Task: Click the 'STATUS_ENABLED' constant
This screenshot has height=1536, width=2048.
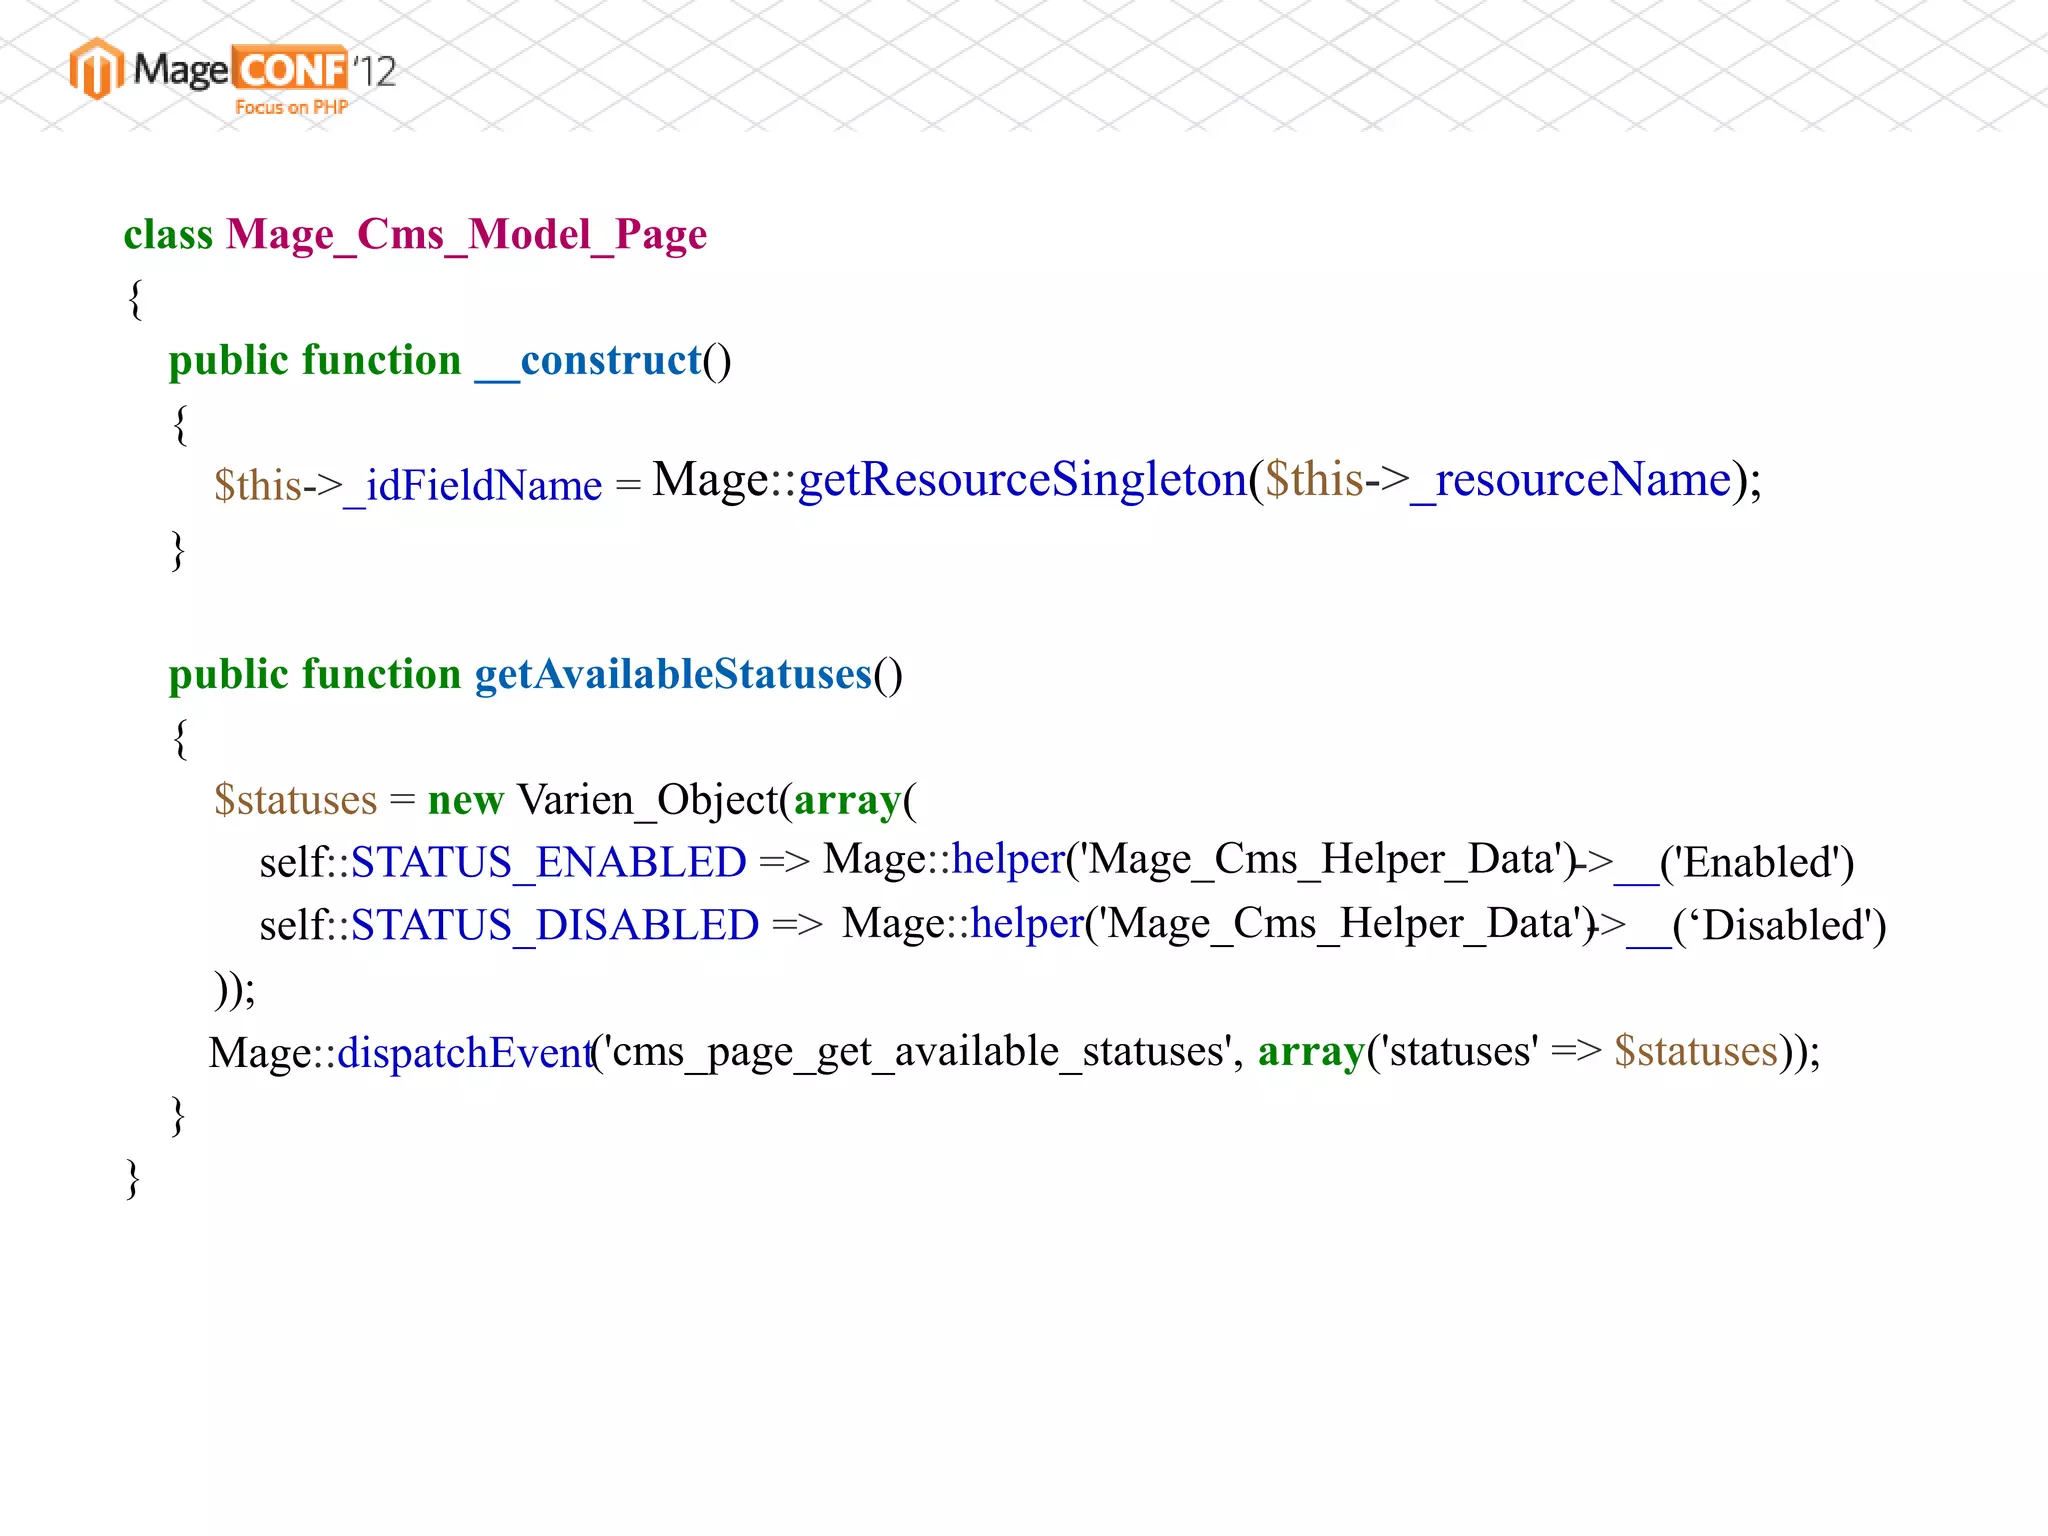Action: (548, 863)
